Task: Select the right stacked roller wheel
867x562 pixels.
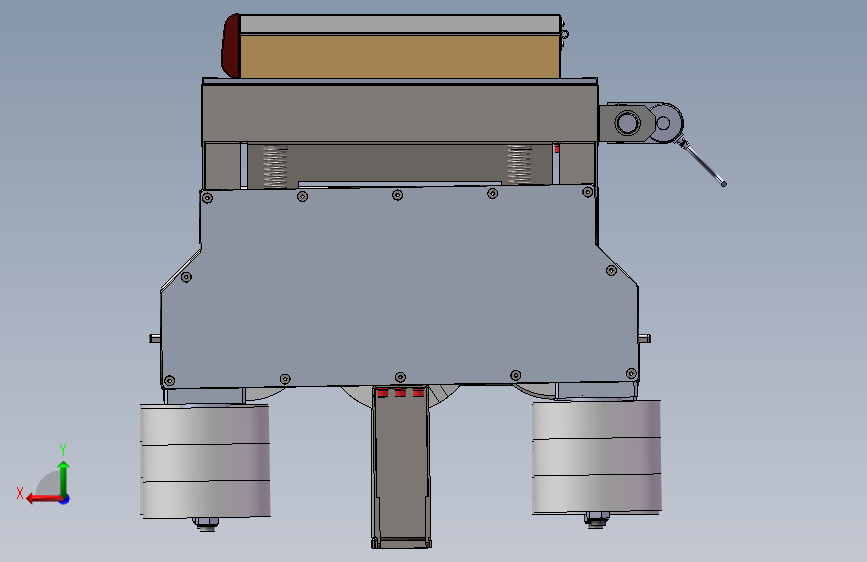Action: pyautogui.click(x=597, y=457)
